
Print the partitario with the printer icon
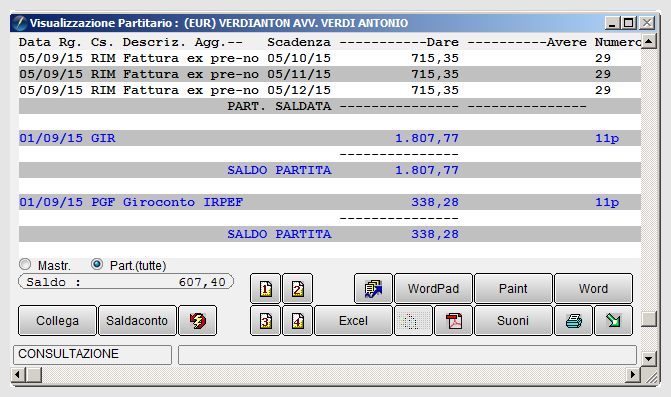pyautogui.click(x=573, y=320)
